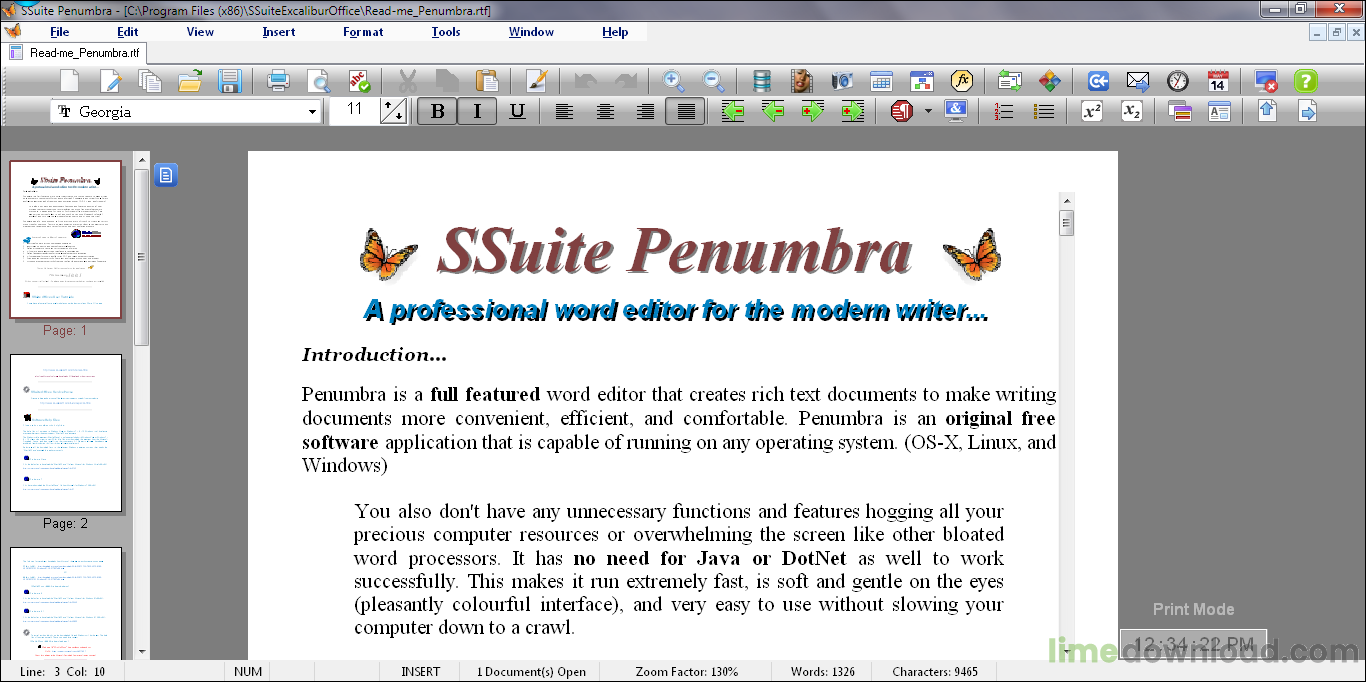Open the print preview tool
This screenshot has width=1366, height=682.
point(319,81)
